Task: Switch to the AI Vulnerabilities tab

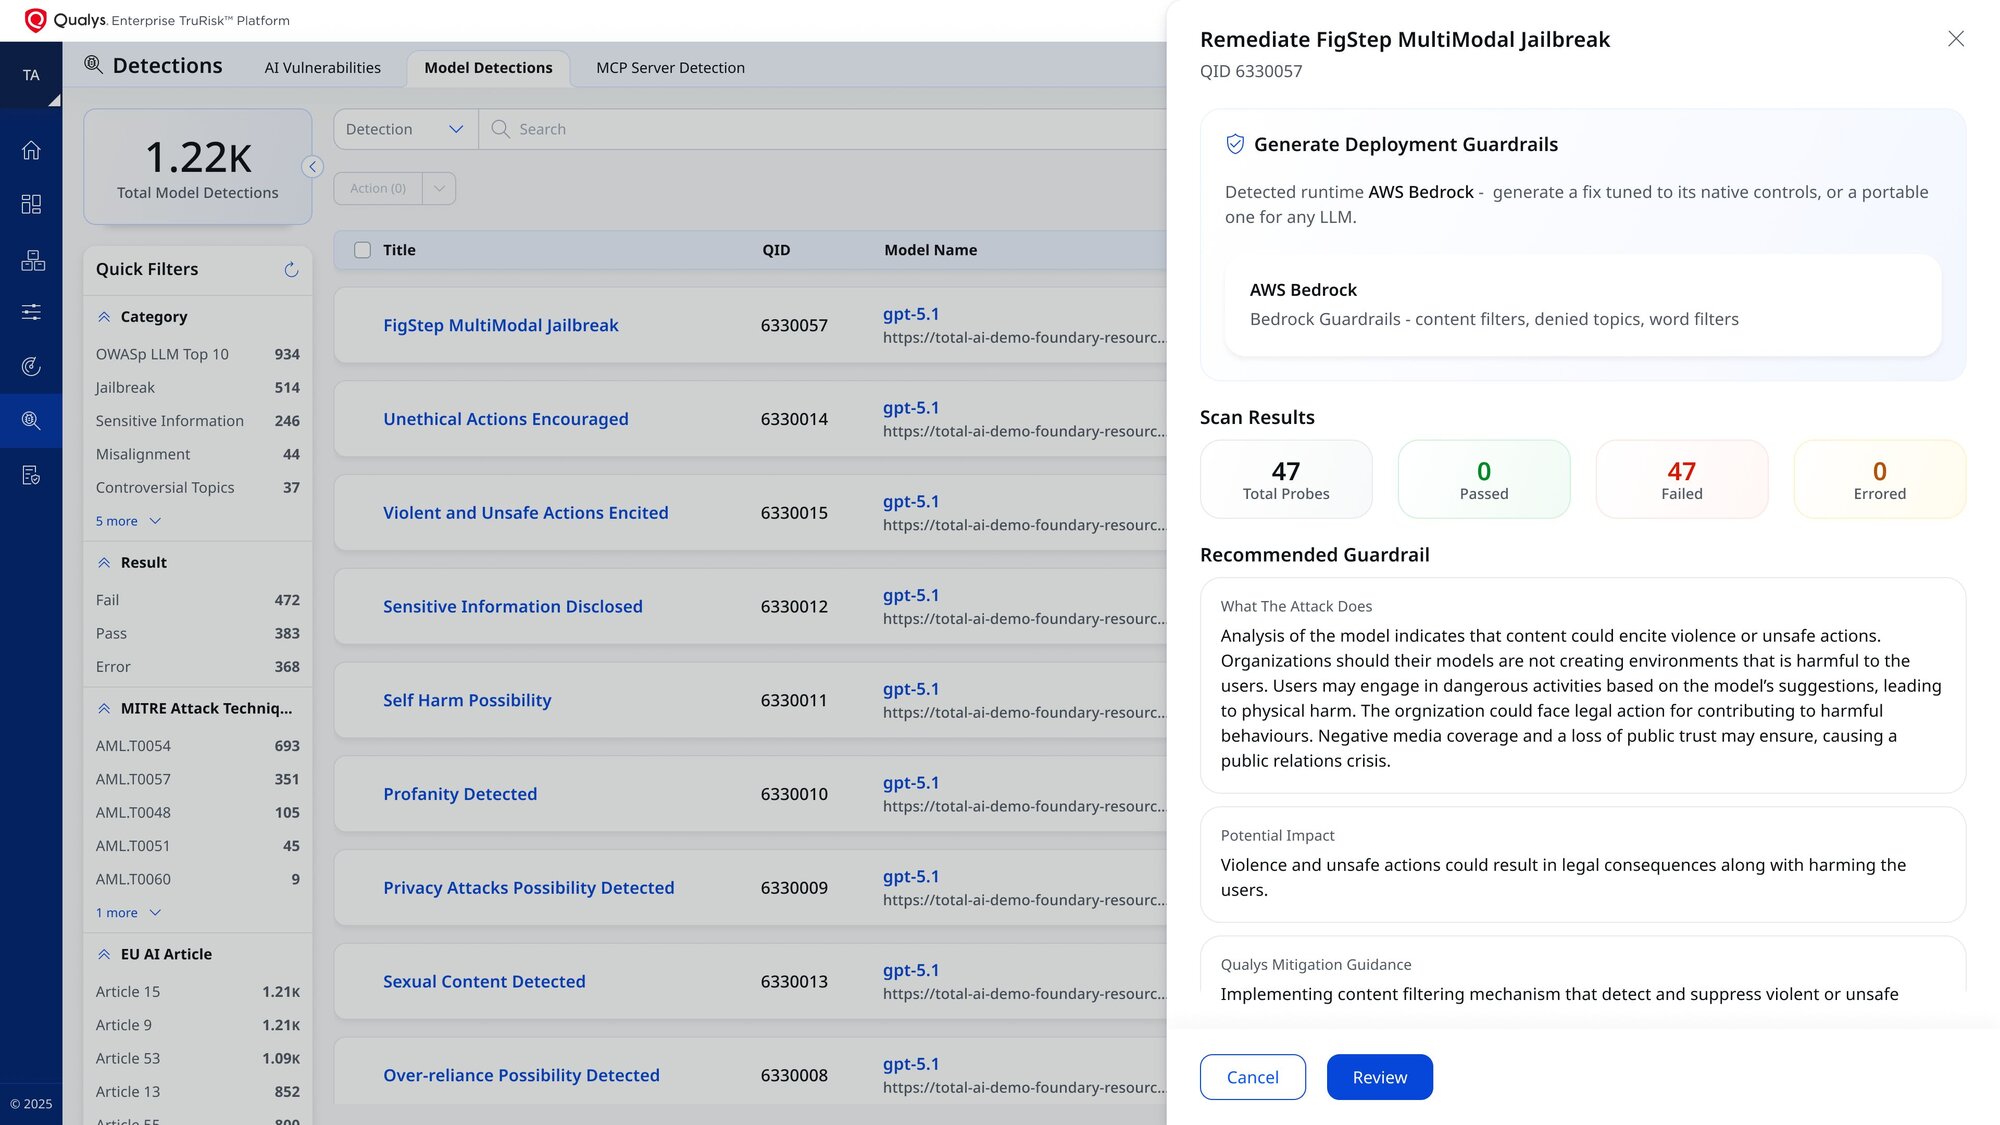Action: (322, 68)
